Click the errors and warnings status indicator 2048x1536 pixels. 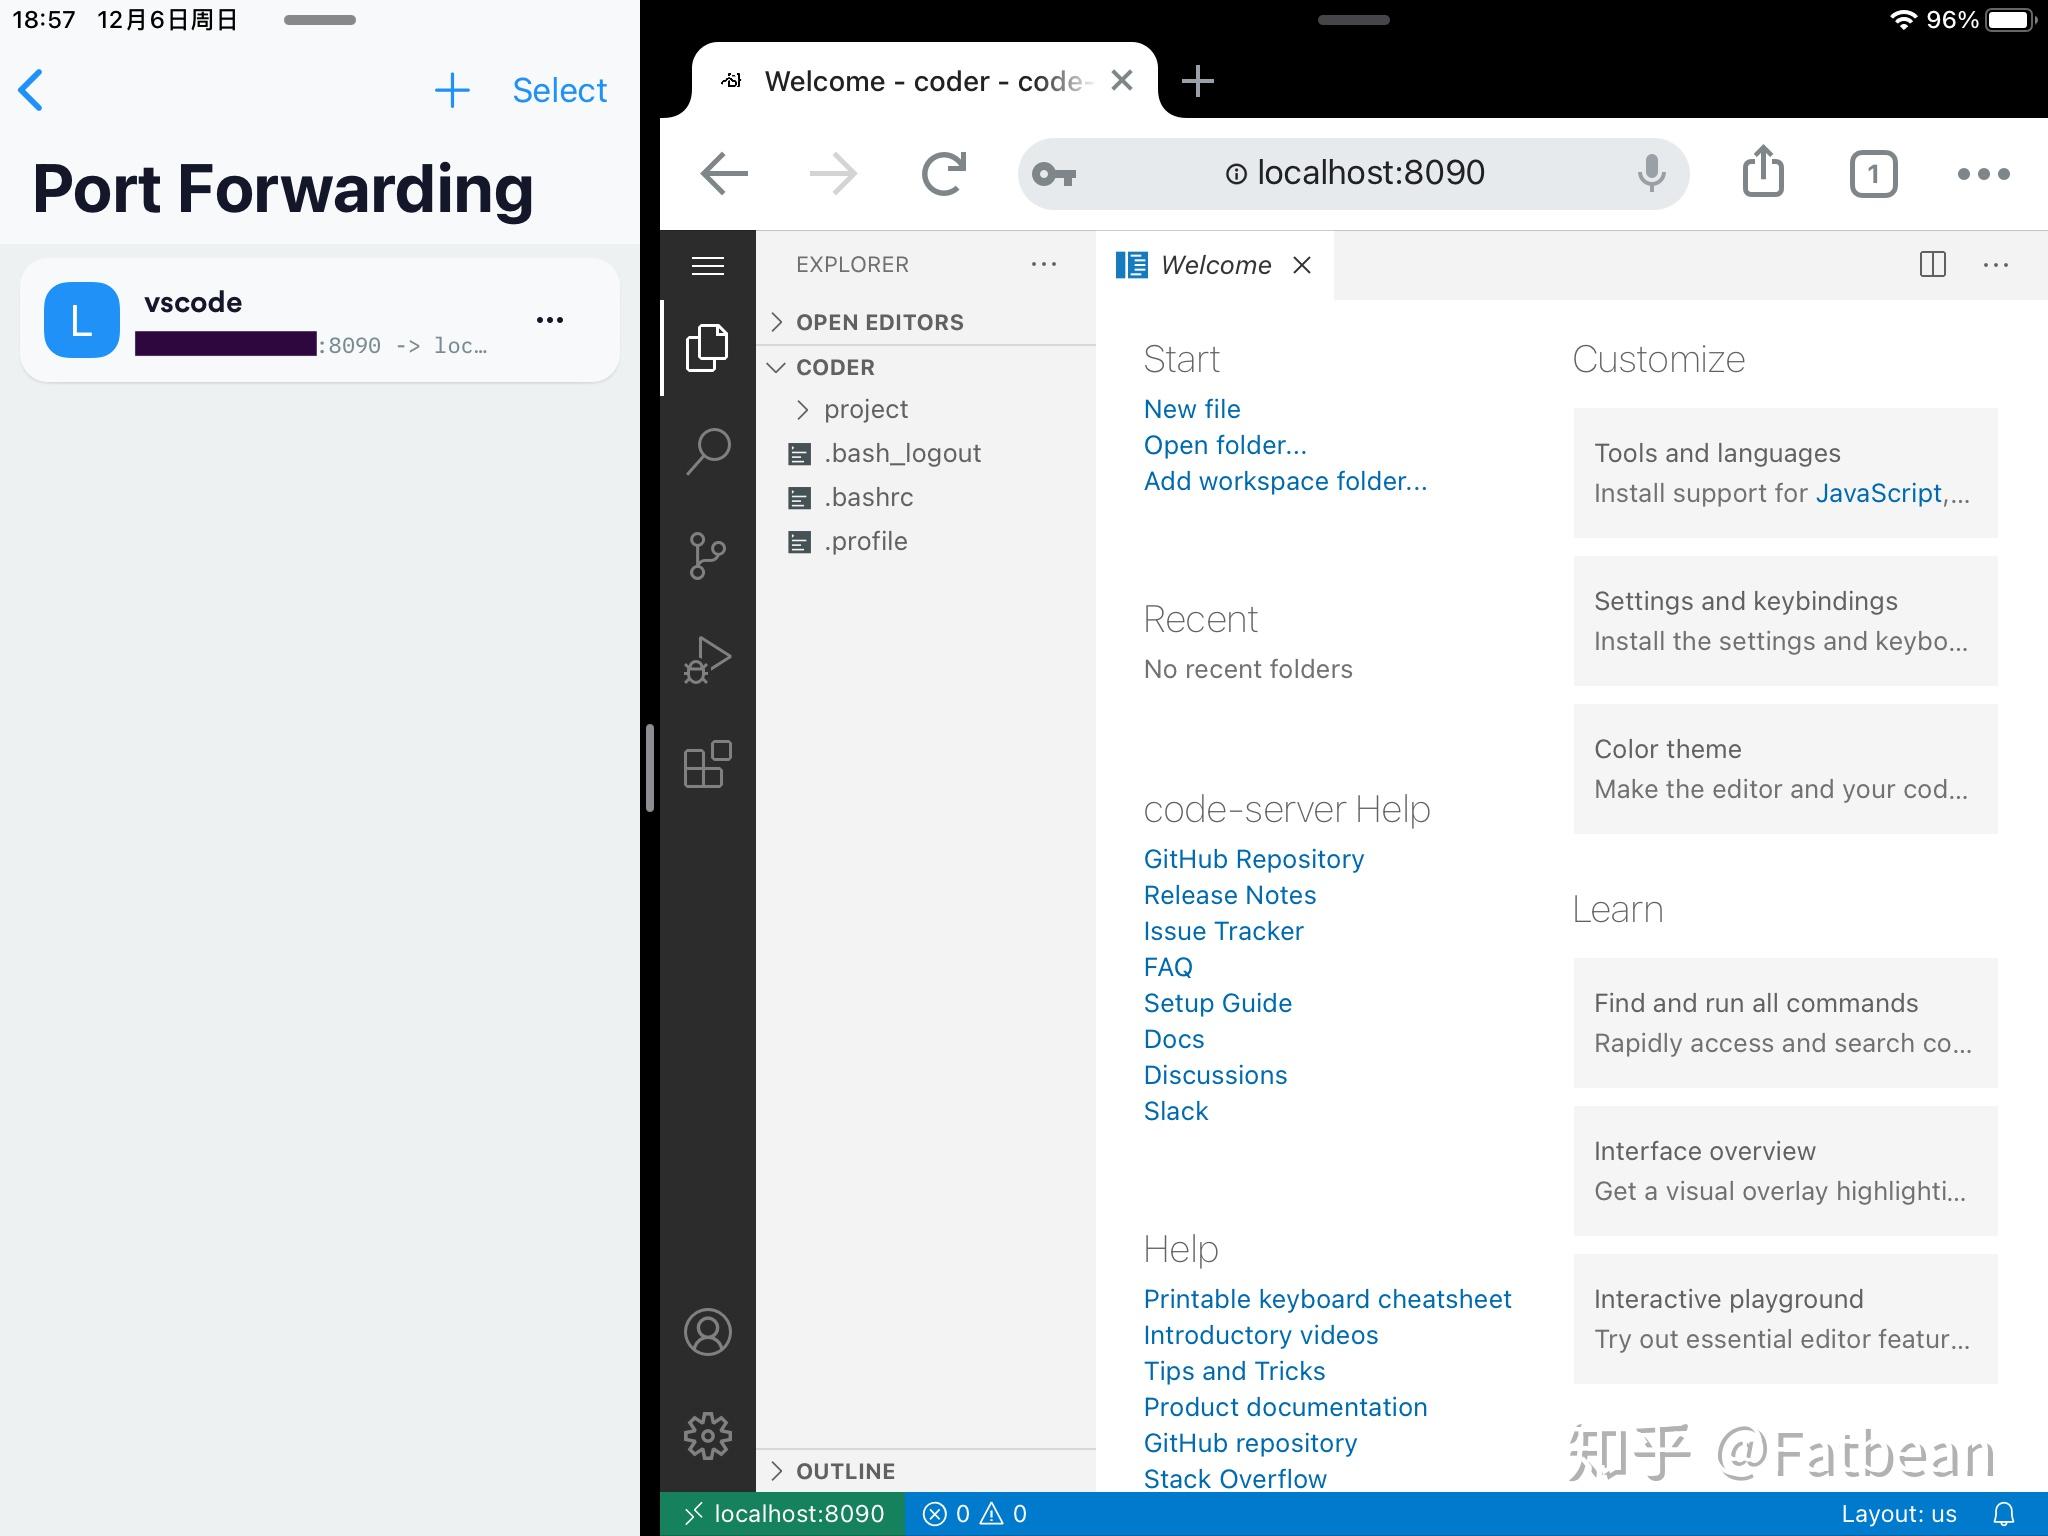pos(975,1513)
